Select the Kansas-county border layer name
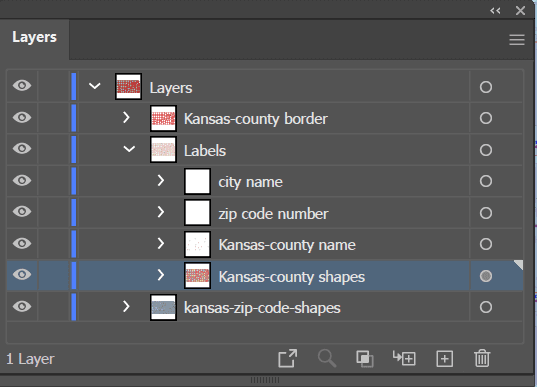This screenshot has width=537, height=387. point(256,119)
